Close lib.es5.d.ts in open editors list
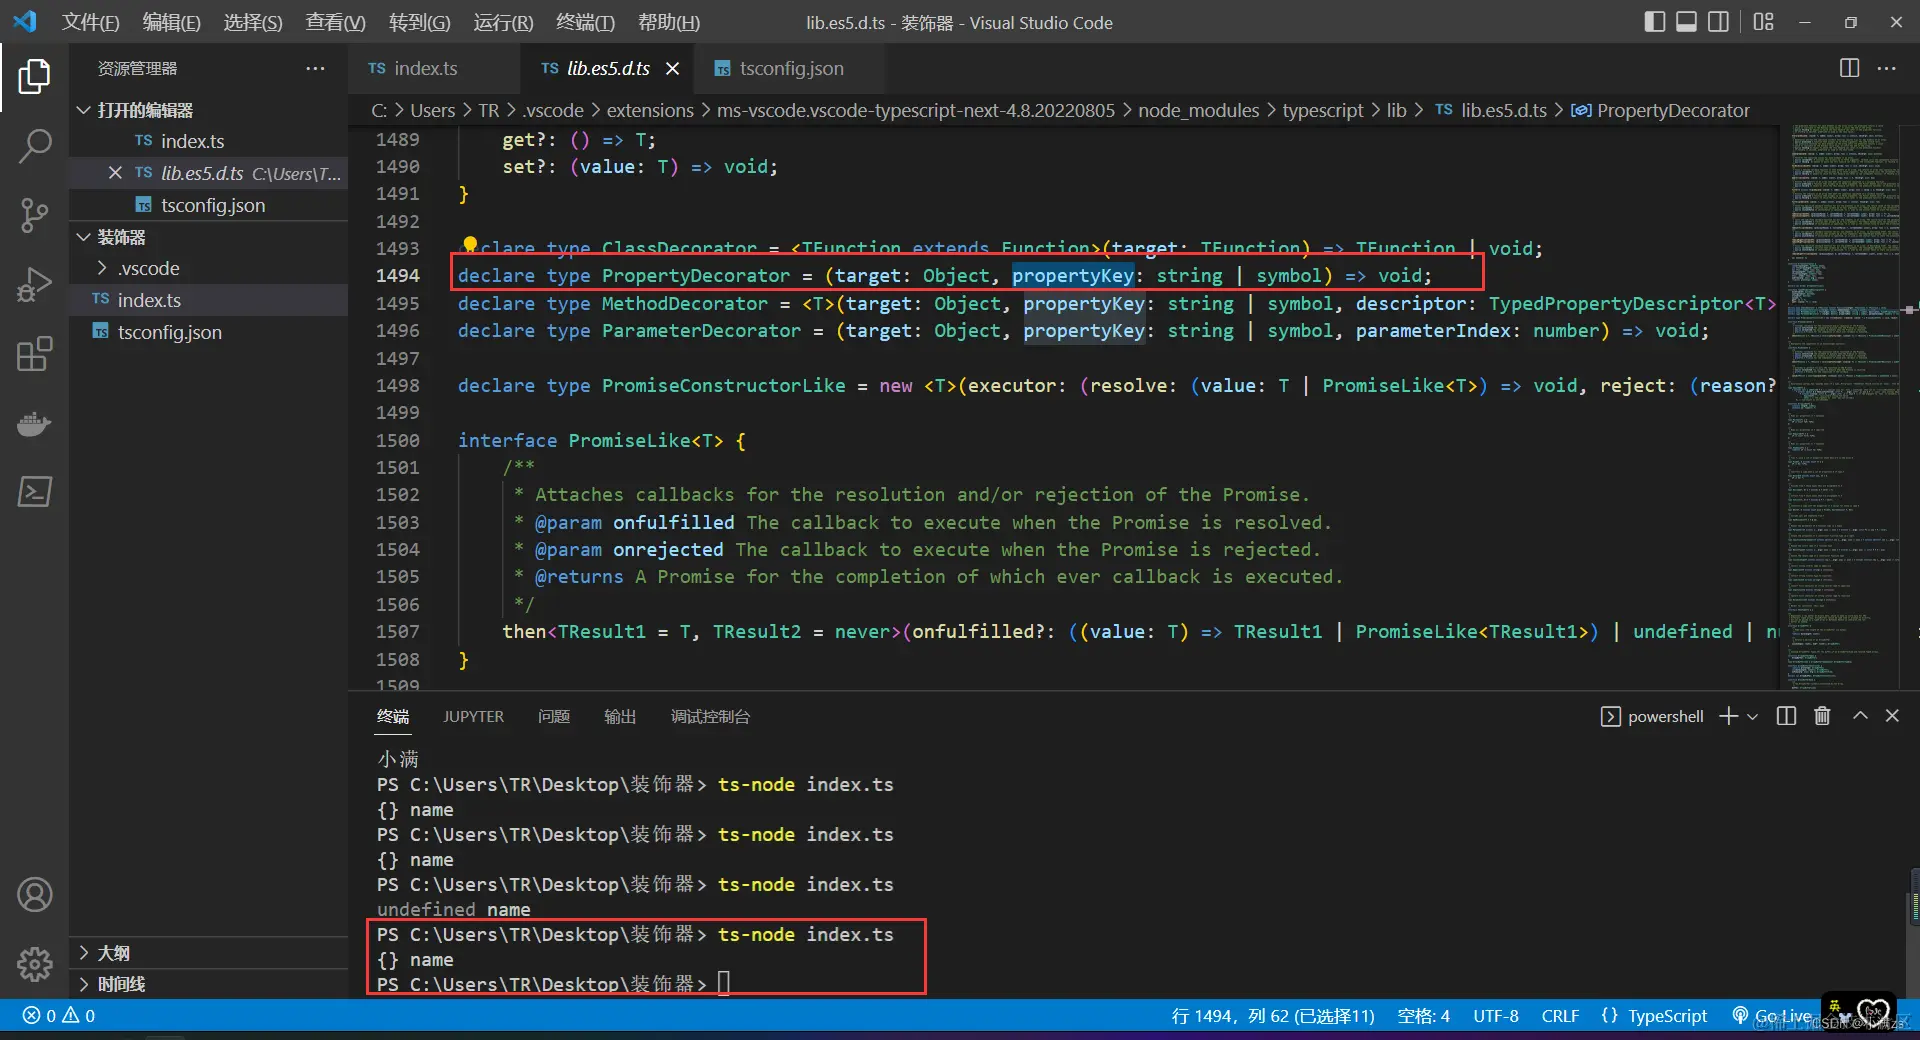 coord(115,173)
